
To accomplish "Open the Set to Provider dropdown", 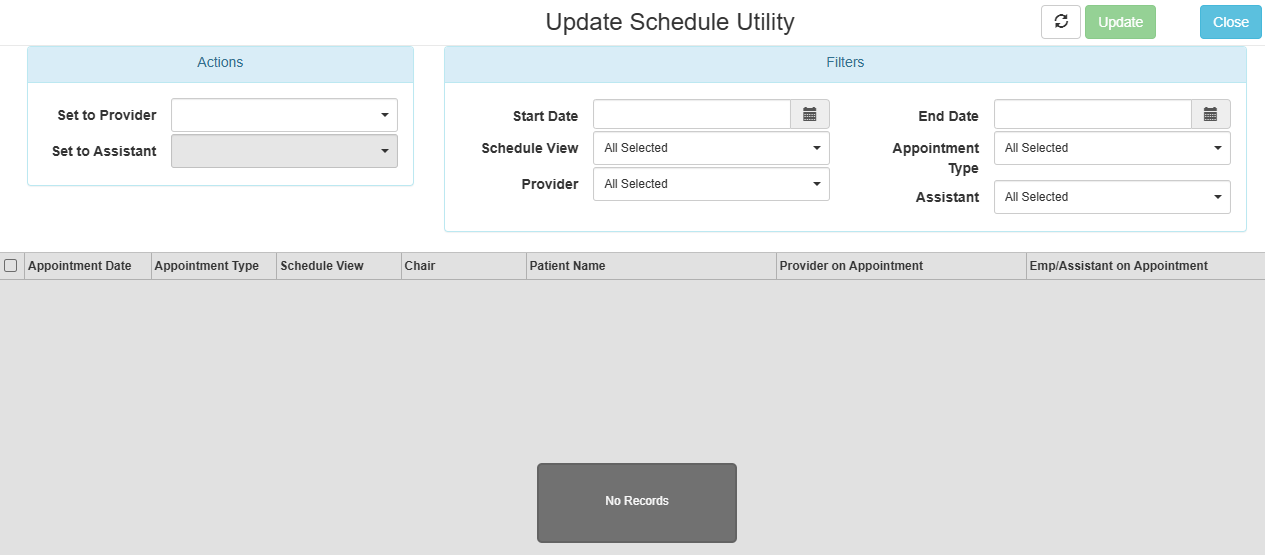I will coord(284,115).
